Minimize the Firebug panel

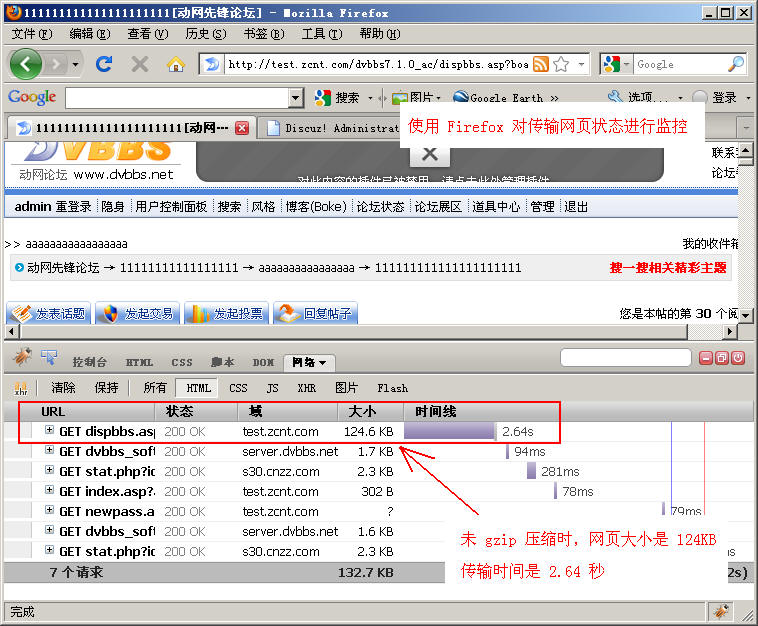click(x=706, y=358)
